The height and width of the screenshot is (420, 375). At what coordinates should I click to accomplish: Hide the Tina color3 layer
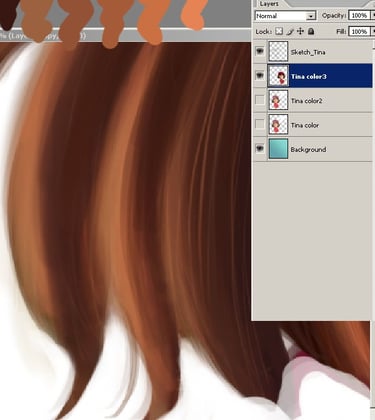(260, 76)
